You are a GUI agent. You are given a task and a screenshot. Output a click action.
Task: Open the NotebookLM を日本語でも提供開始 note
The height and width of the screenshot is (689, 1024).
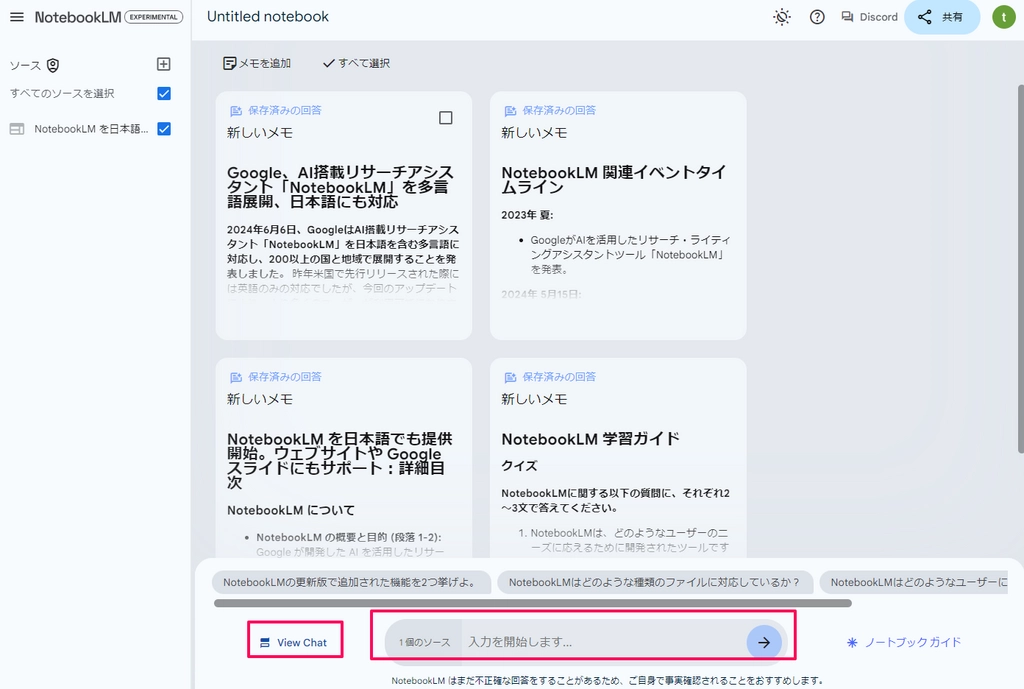(x=344, y=457)
